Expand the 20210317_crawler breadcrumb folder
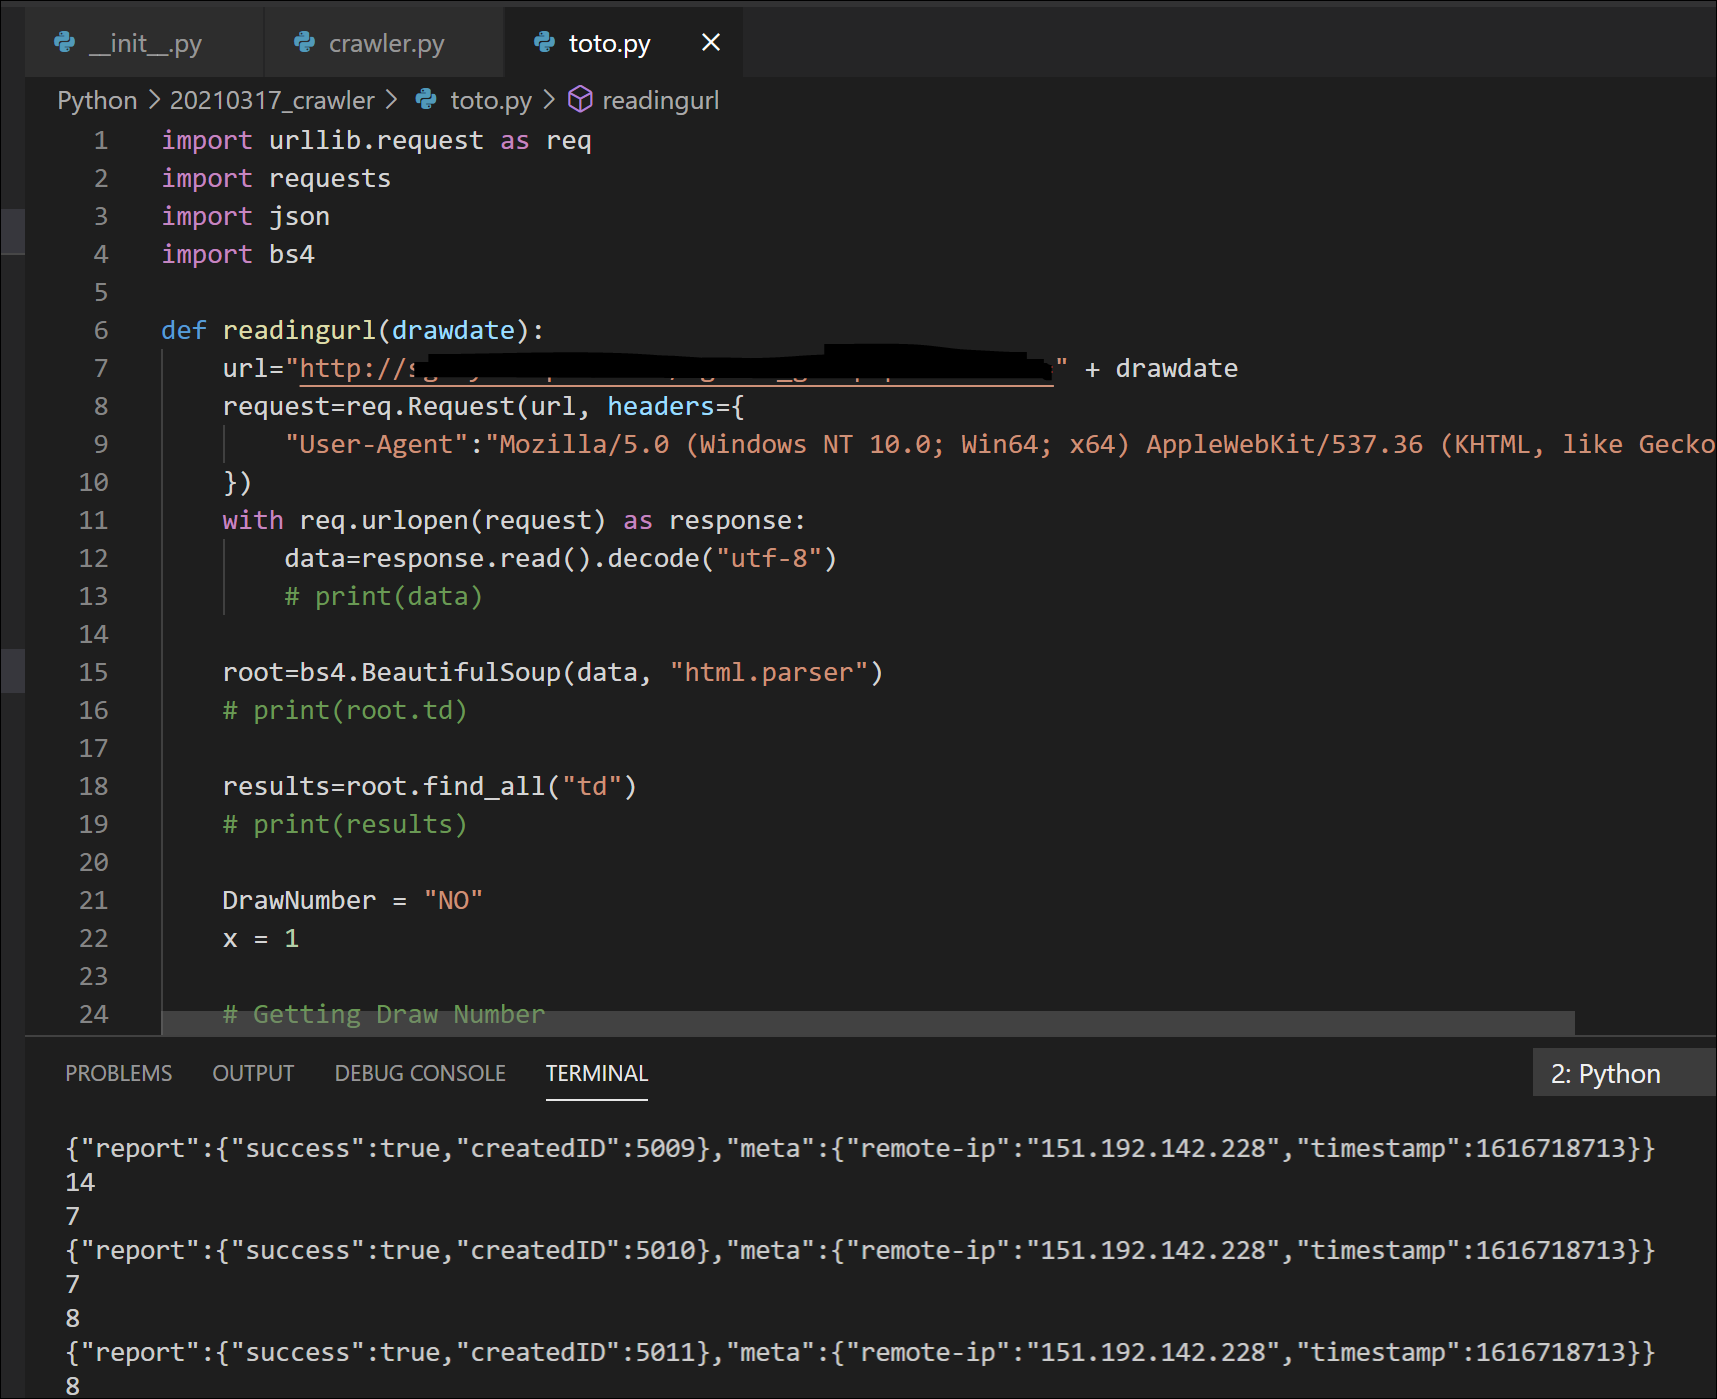This screenshot has height=1399, width=1717. tap(272, 100)
